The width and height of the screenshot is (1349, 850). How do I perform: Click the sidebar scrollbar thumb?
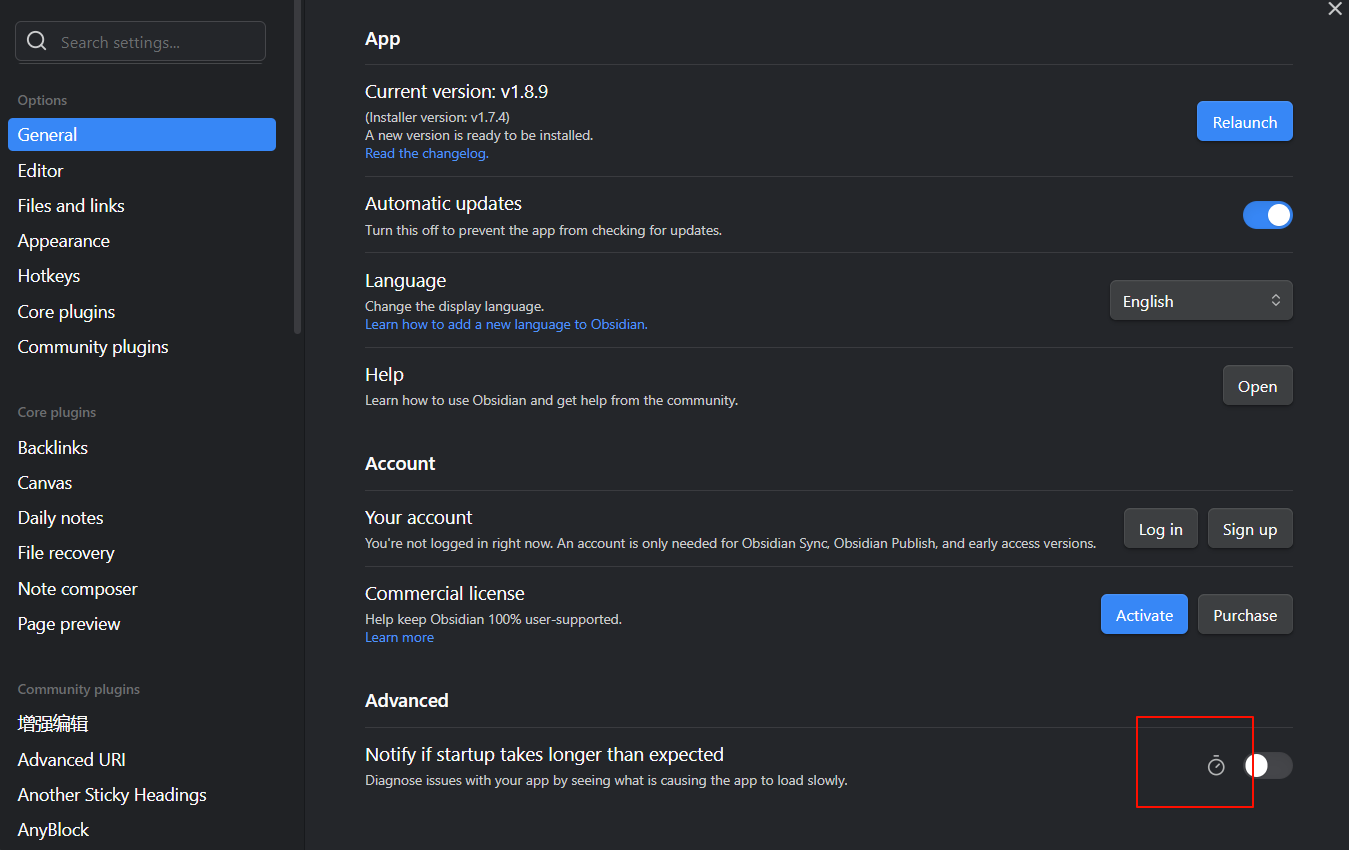tap(297, 167)
